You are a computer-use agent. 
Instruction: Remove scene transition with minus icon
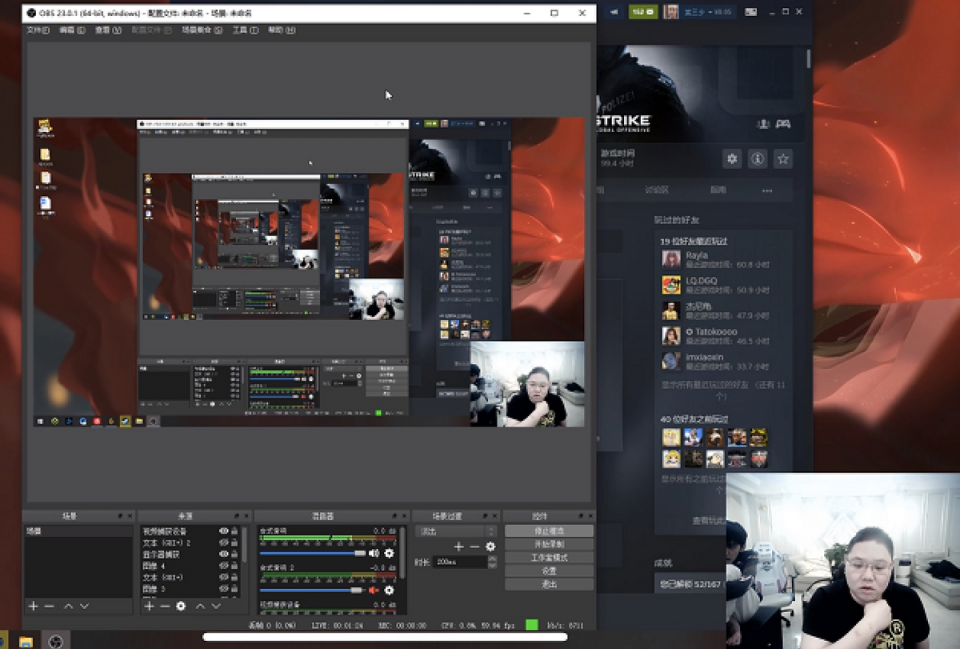pos(474,546)
